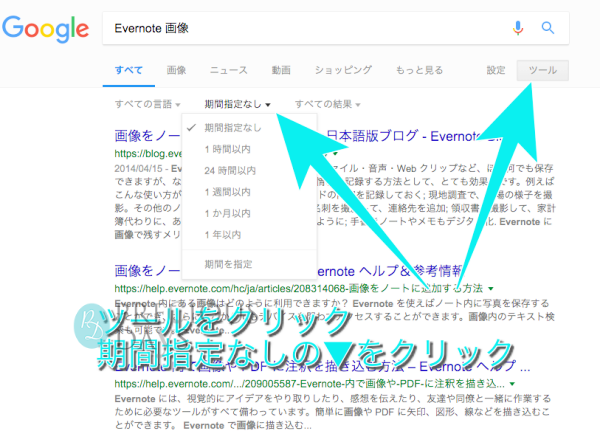Expand the もっと見る menu

click(x=419, y=70)
